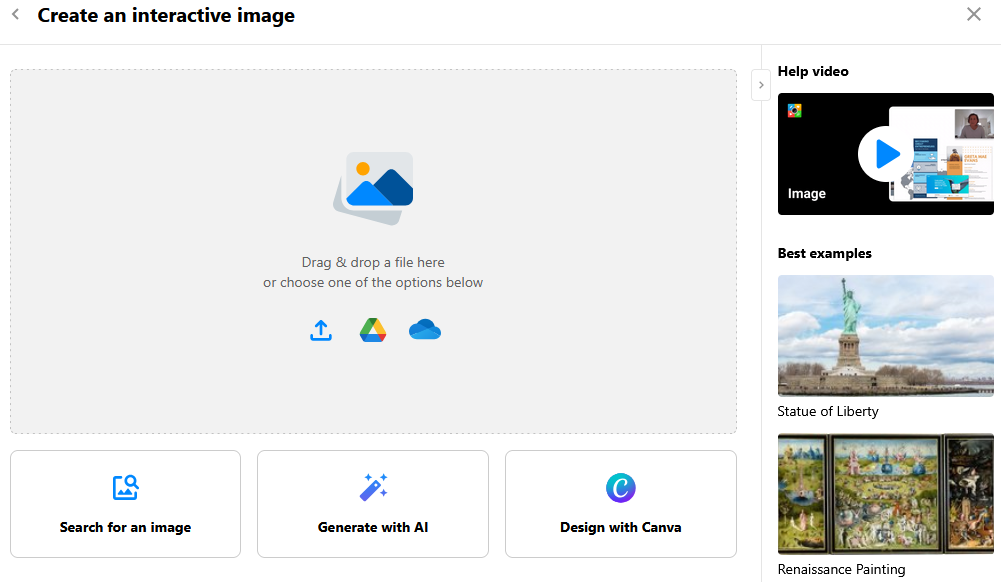This screenshot has width=1001, height=582.
Task: Choose the OneDrive cloud icon
Action: click(x=425, y=330)
